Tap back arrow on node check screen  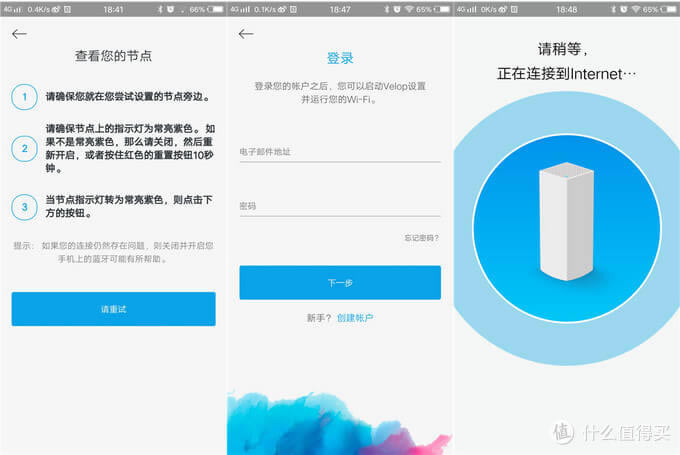click(x=18, y=34)
